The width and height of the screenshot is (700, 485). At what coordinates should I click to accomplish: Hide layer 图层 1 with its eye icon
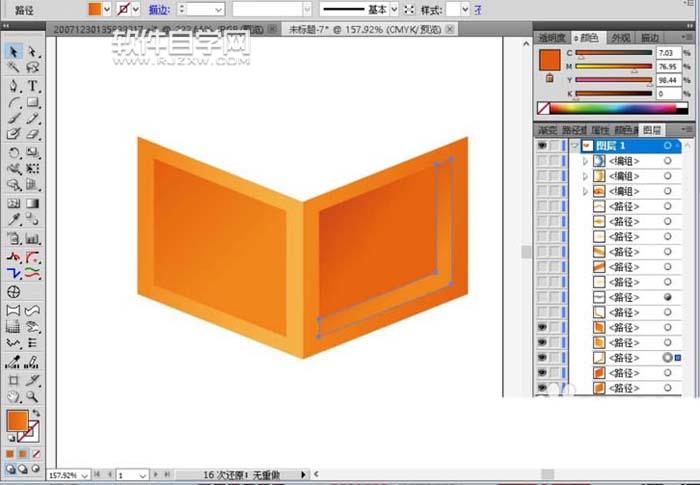pyautogui.click(x=543, y=146)
